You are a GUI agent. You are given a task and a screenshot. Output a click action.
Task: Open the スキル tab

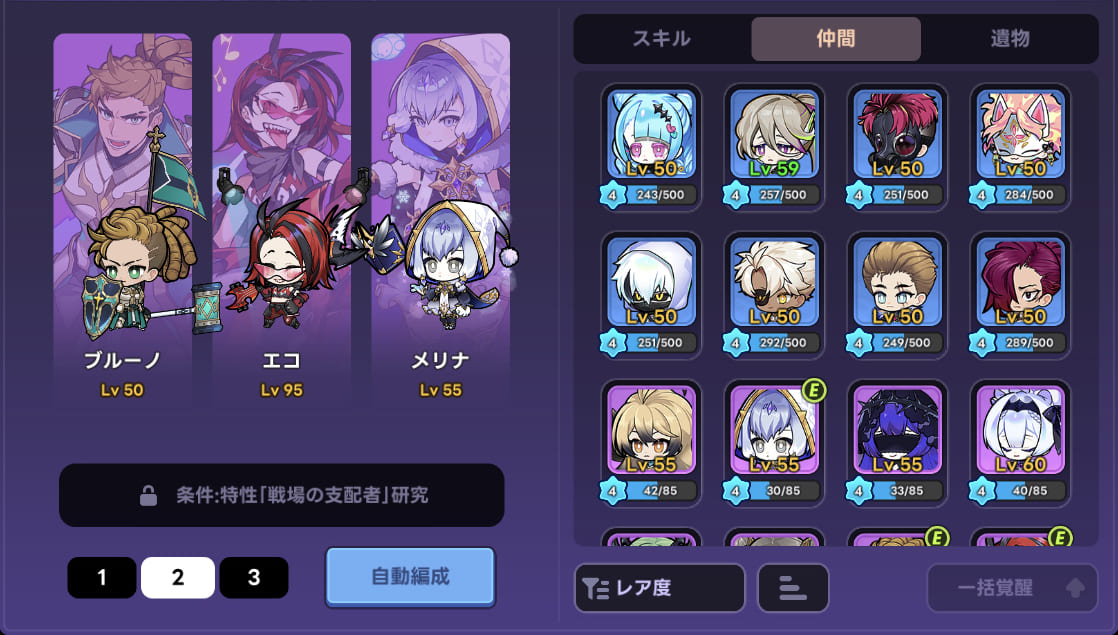(x=662, y=38)
